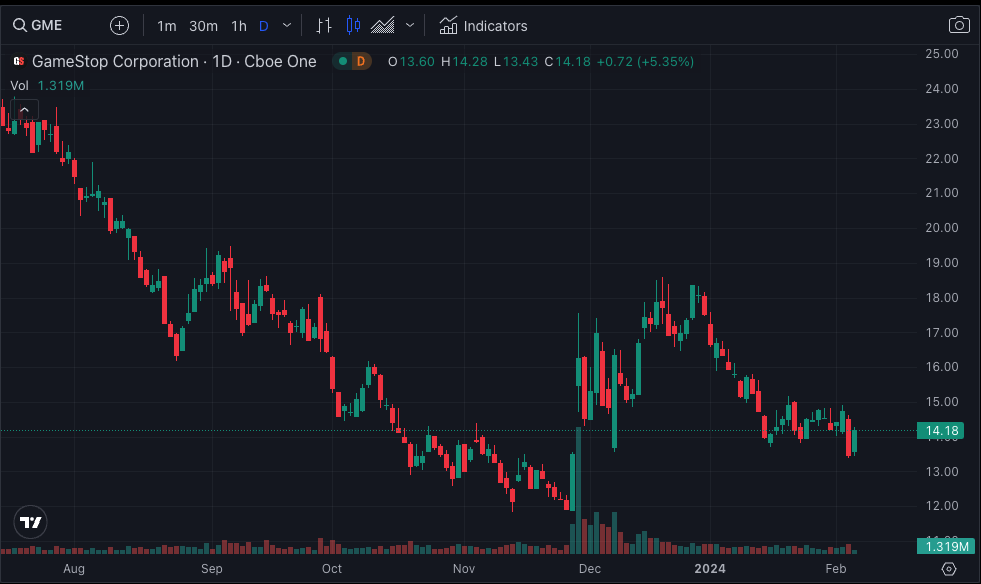Image resolution: width=981 pixels, height=584 pixels.
Task: Open the Indicators menu
Action: pos(483,26)
